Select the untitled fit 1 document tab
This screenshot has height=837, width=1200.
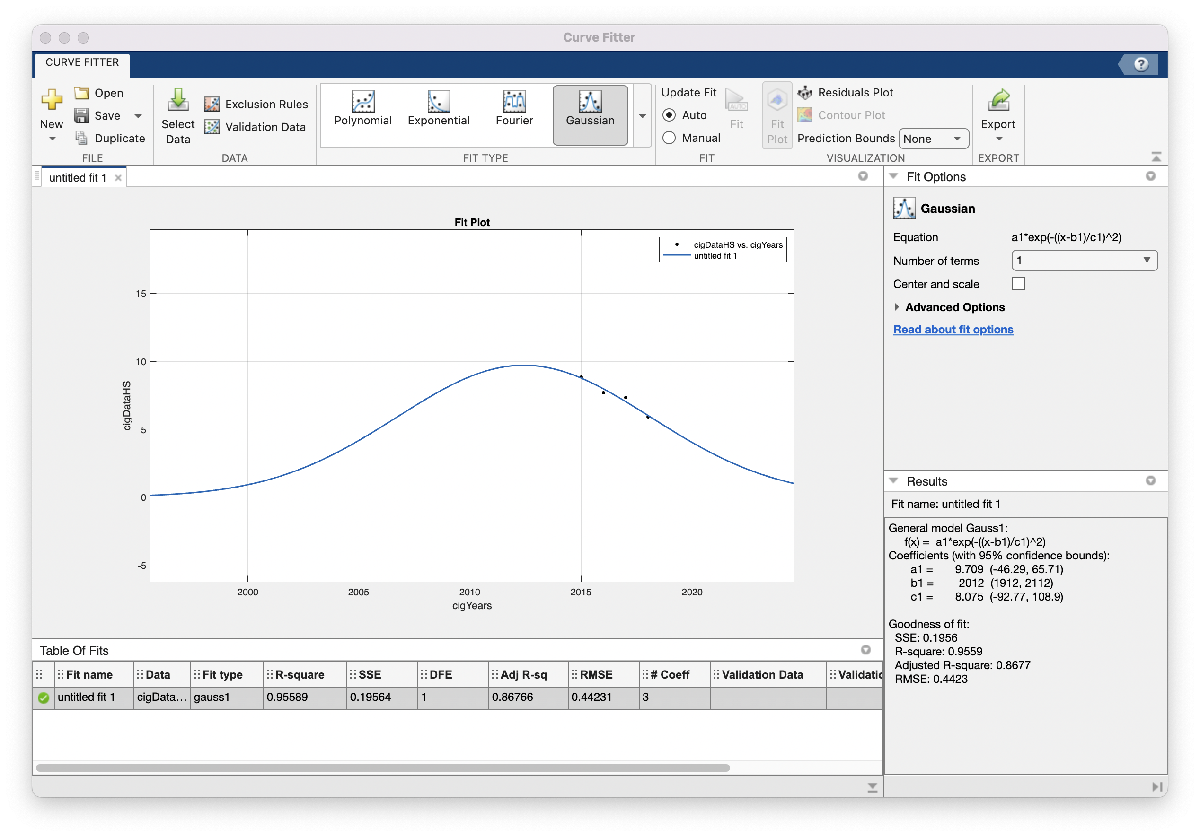point(77,178)
